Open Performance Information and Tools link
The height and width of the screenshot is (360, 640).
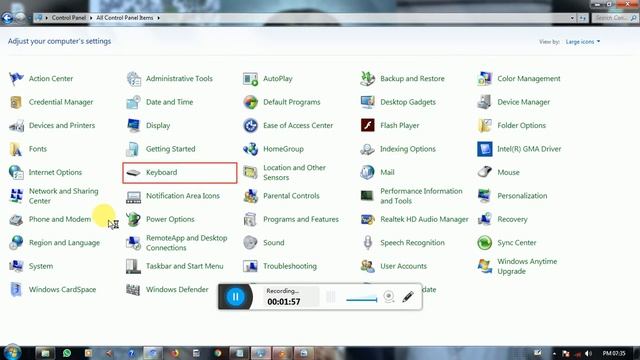coord(421,196)
